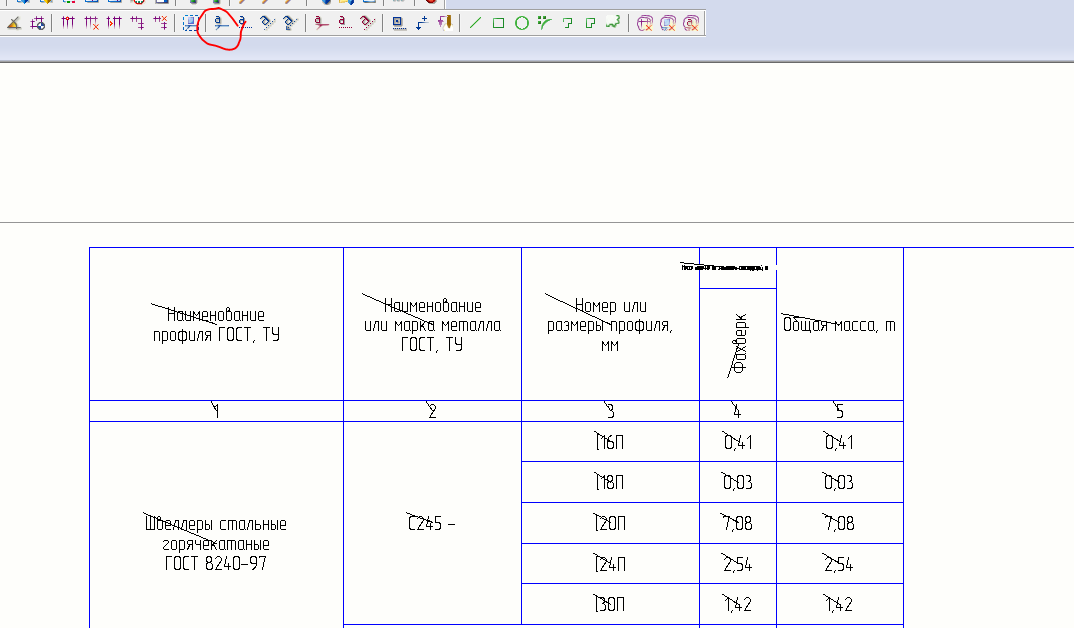Screen dimensions: 1074x628
Task: Select the blue text tool circled in red
Action: click(221, 22)
